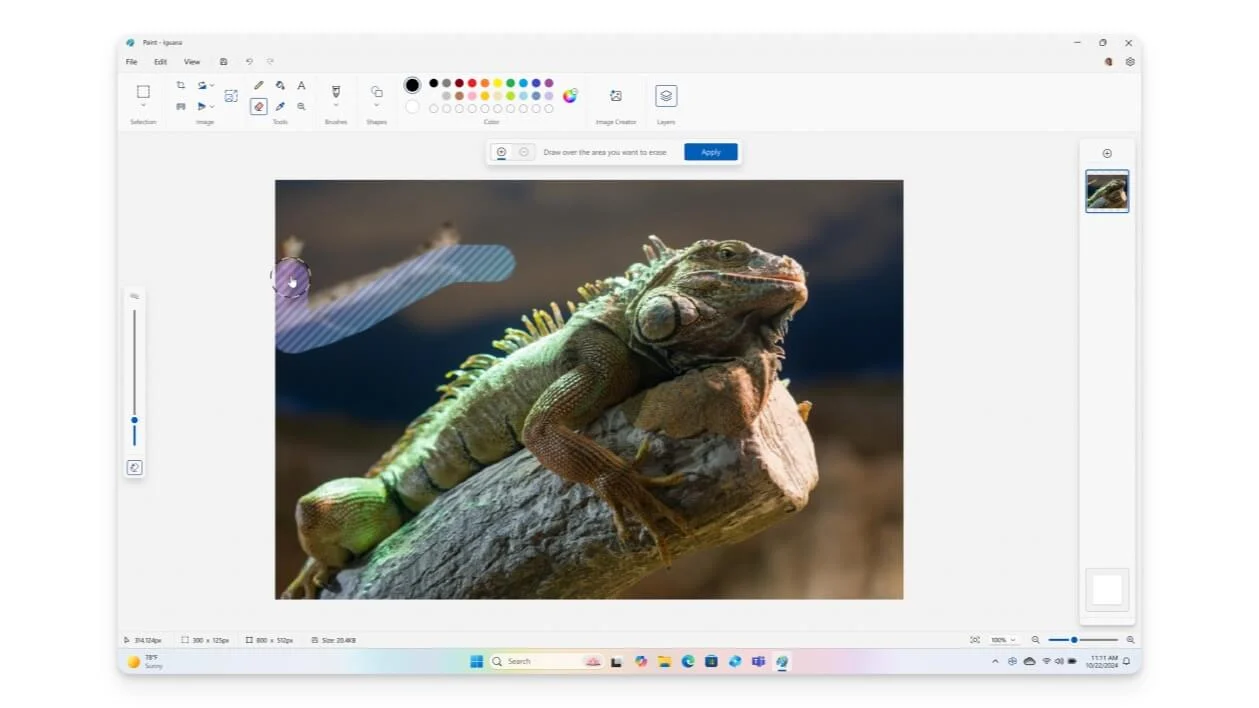Viewport: 1259px width, 708px height.
Task: Select the iguana layer thumbnail
Action: pos(1107,192)
